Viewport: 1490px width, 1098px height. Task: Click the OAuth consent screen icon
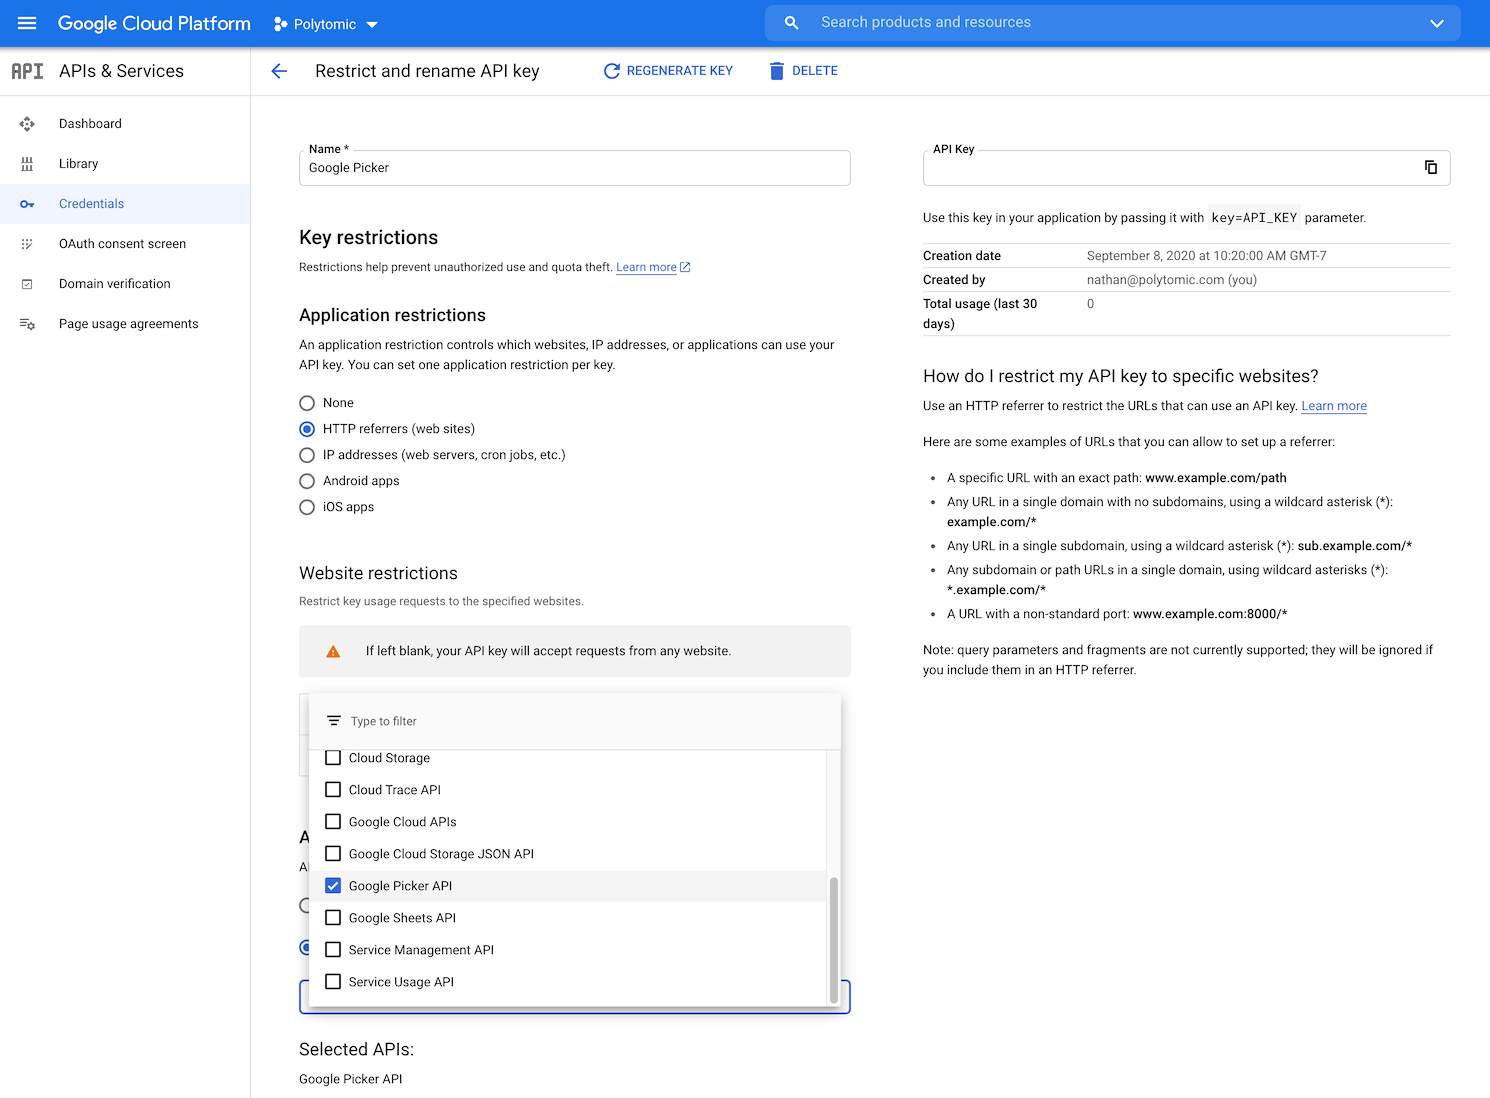coord(27,244)
